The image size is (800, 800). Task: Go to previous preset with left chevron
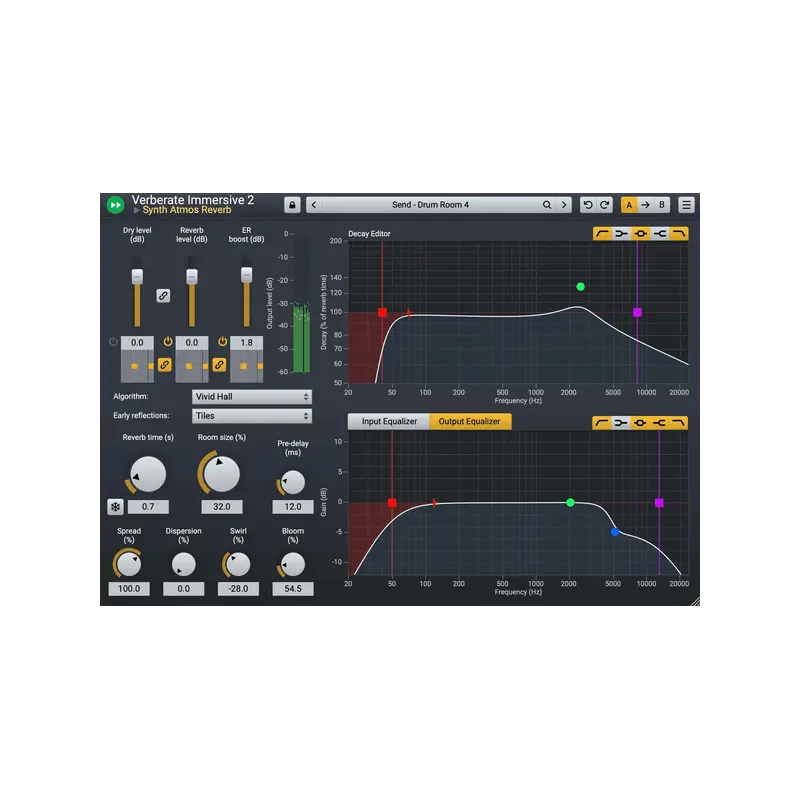tap(314, 205)
